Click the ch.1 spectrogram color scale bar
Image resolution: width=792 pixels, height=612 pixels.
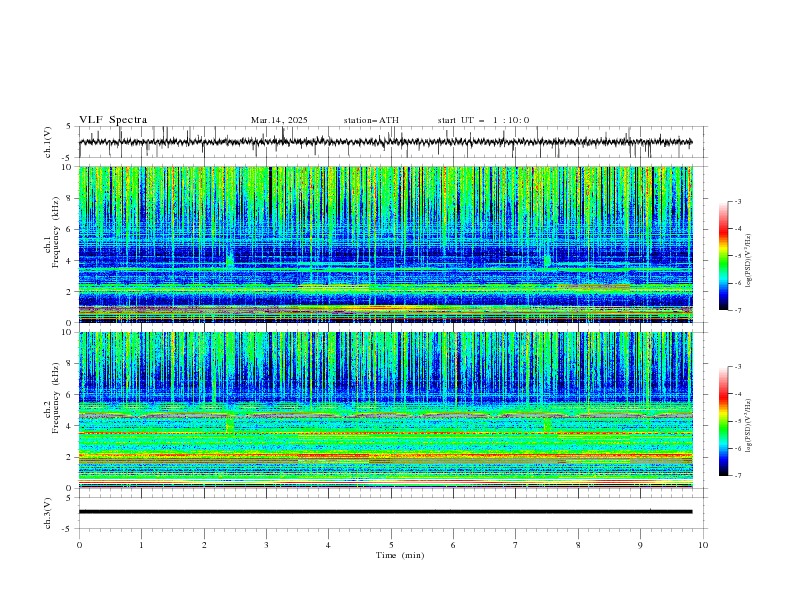(x=723, y=256)
